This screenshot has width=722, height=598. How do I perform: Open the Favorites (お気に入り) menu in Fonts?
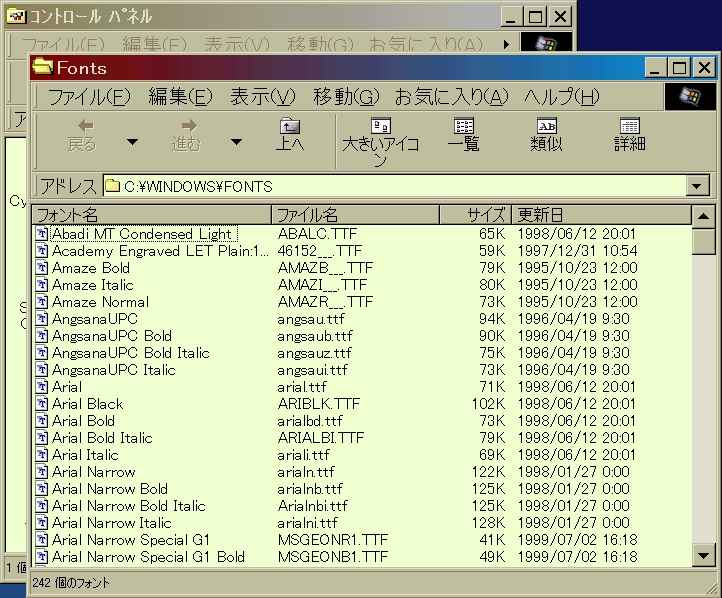tap(452, 97)
